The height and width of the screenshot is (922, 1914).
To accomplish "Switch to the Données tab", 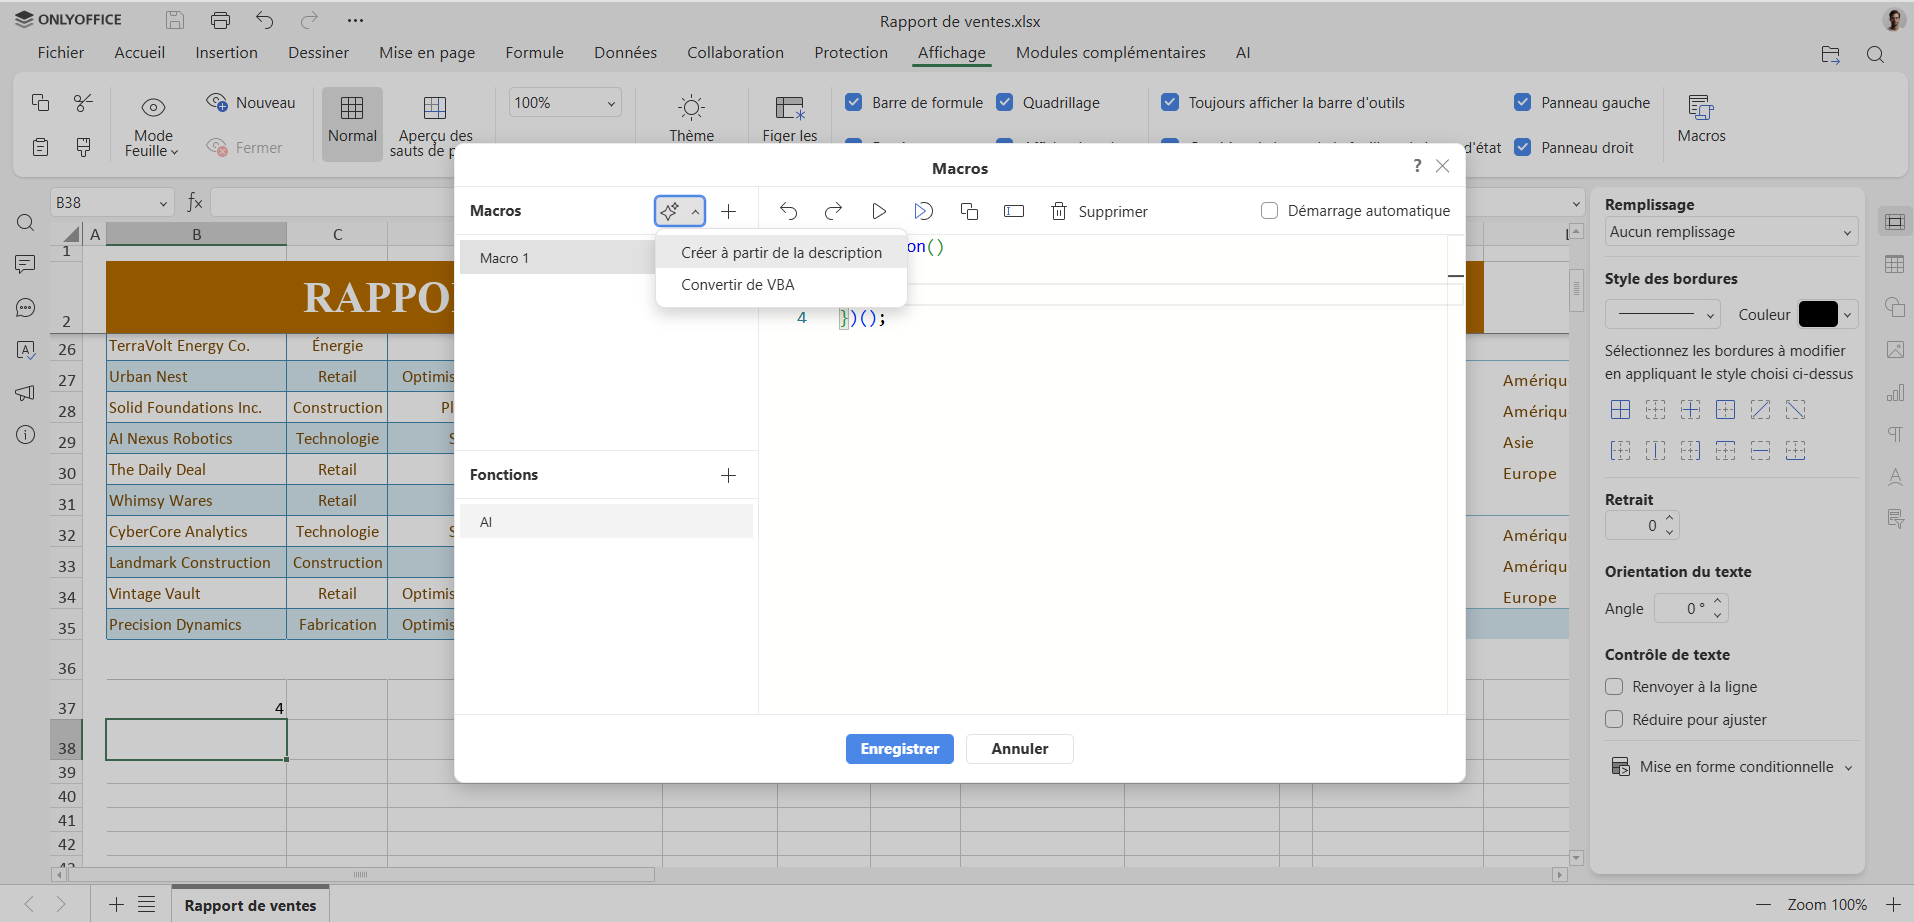I will pos(625,53).
